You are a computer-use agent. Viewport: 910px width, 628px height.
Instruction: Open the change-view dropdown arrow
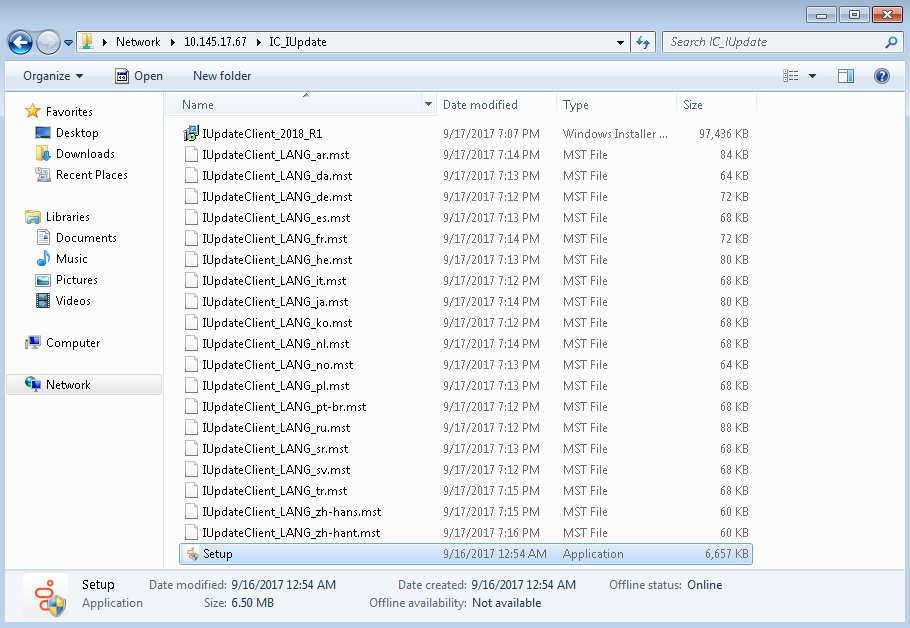point(810,75)
